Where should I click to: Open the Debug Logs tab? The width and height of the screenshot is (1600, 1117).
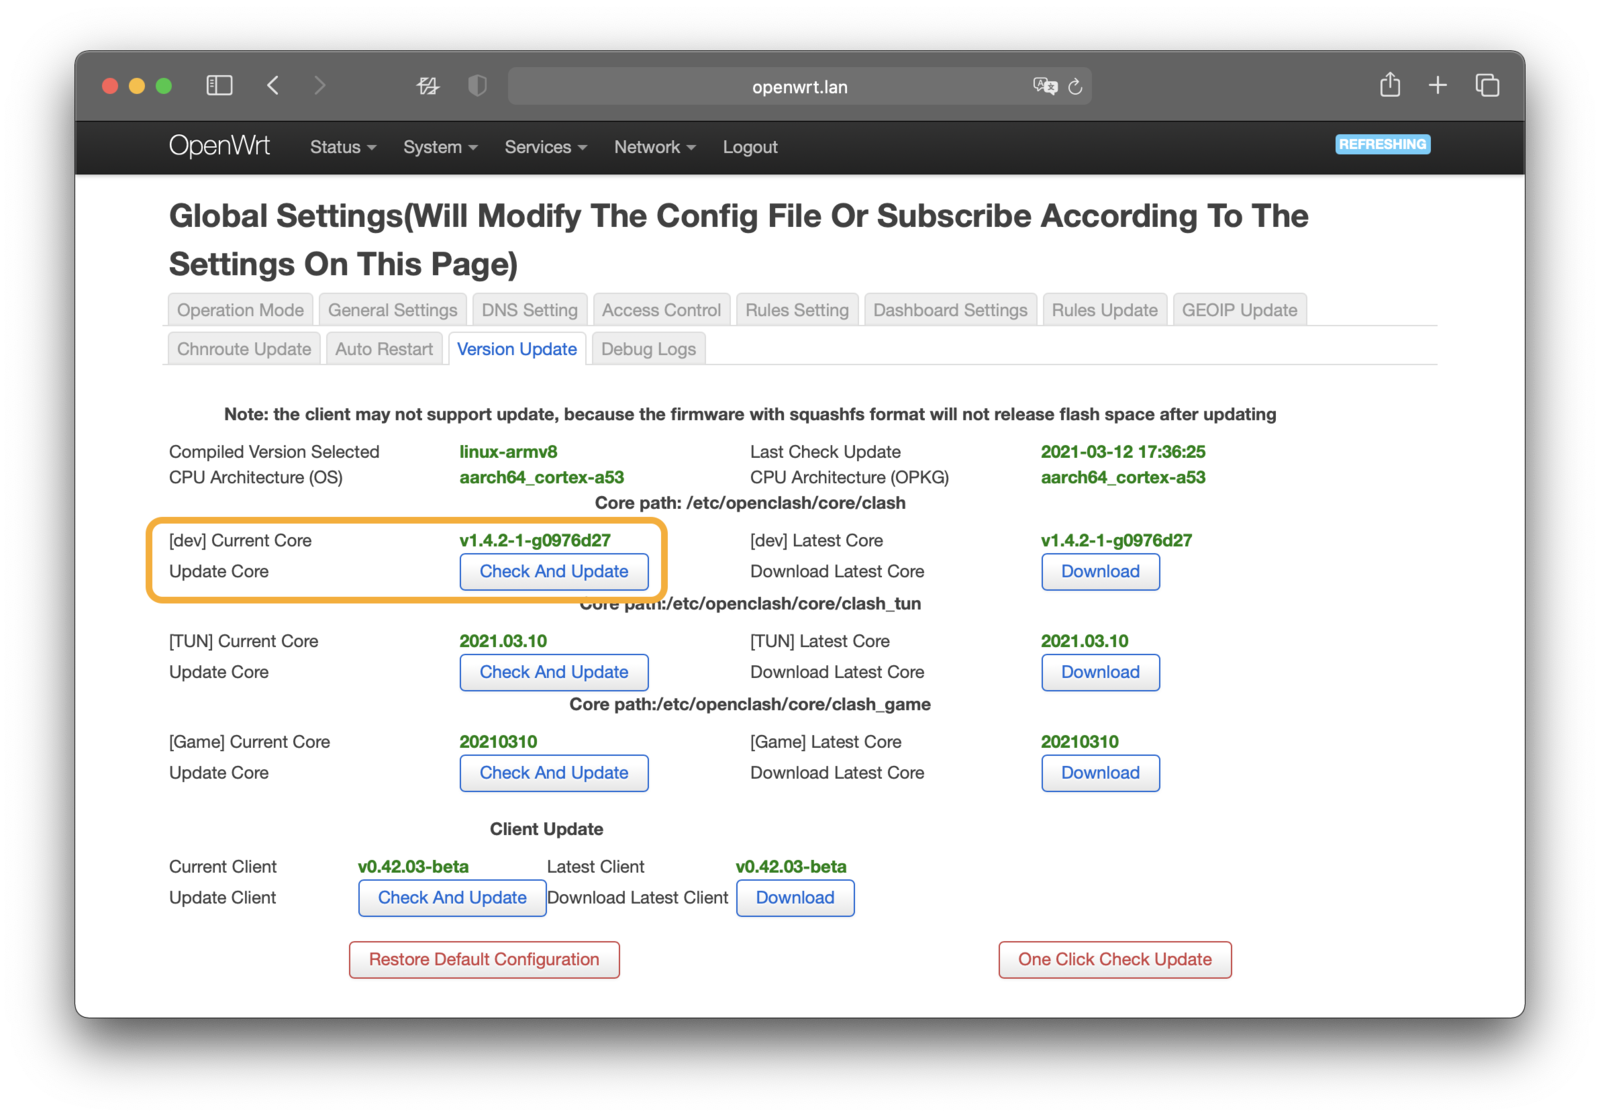click(648, 349)
